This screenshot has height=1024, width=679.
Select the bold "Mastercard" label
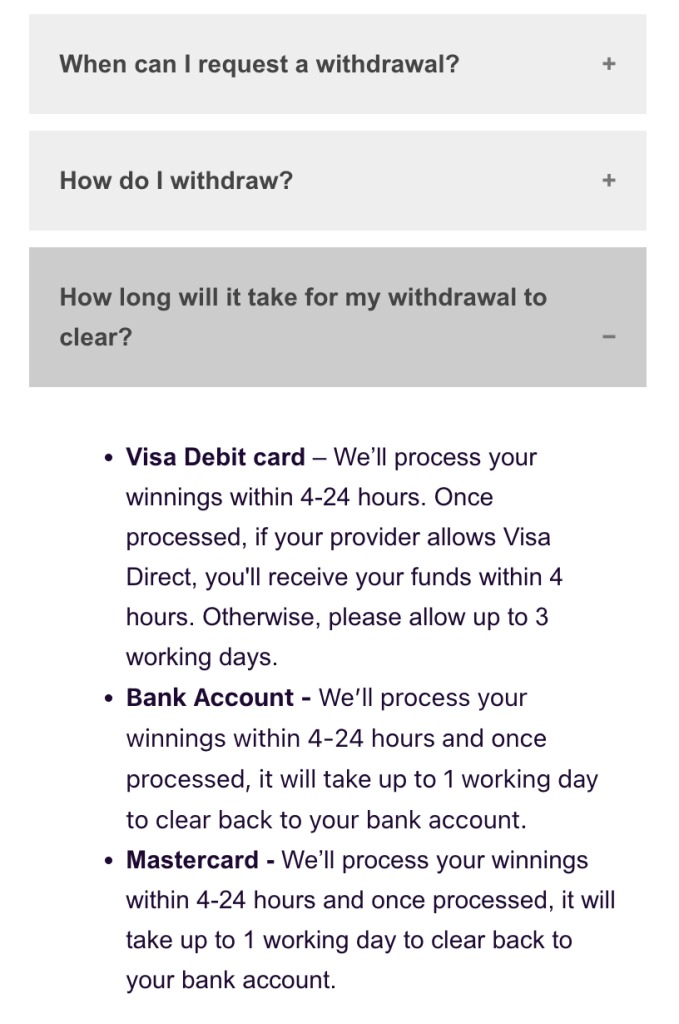(x=200, y=860)
